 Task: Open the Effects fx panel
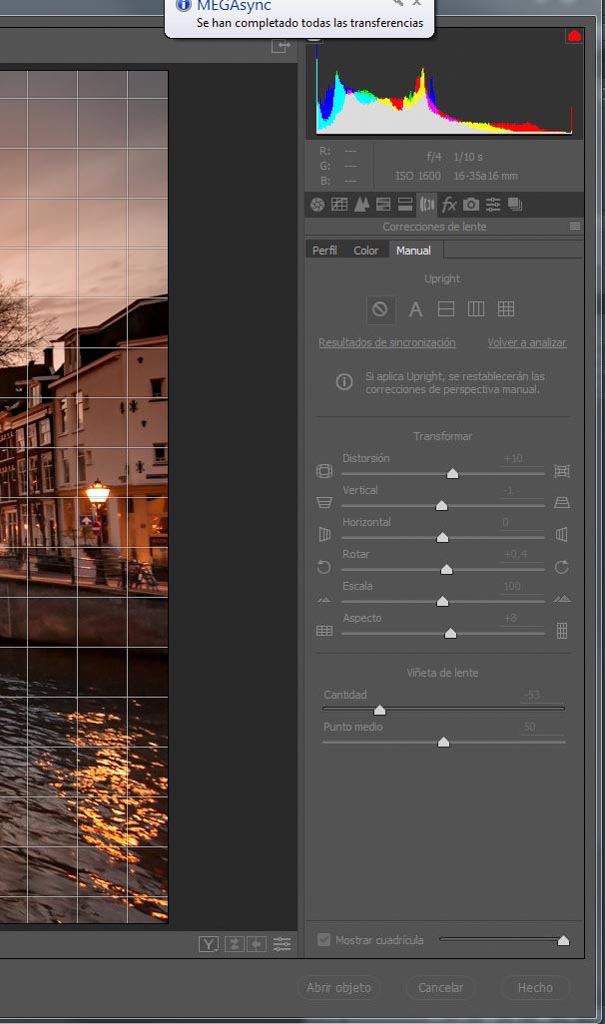click(x=449, y=205)
